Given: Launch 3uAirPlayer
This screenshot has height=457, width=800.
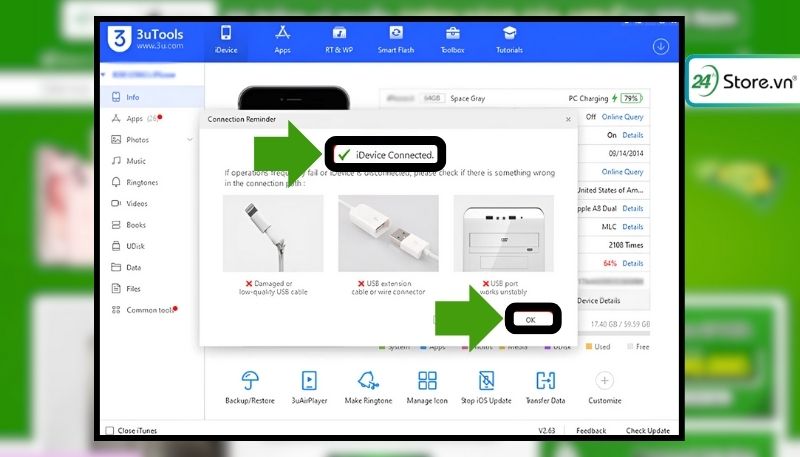Looking at the screenshot, I should [x=309, y=388].
